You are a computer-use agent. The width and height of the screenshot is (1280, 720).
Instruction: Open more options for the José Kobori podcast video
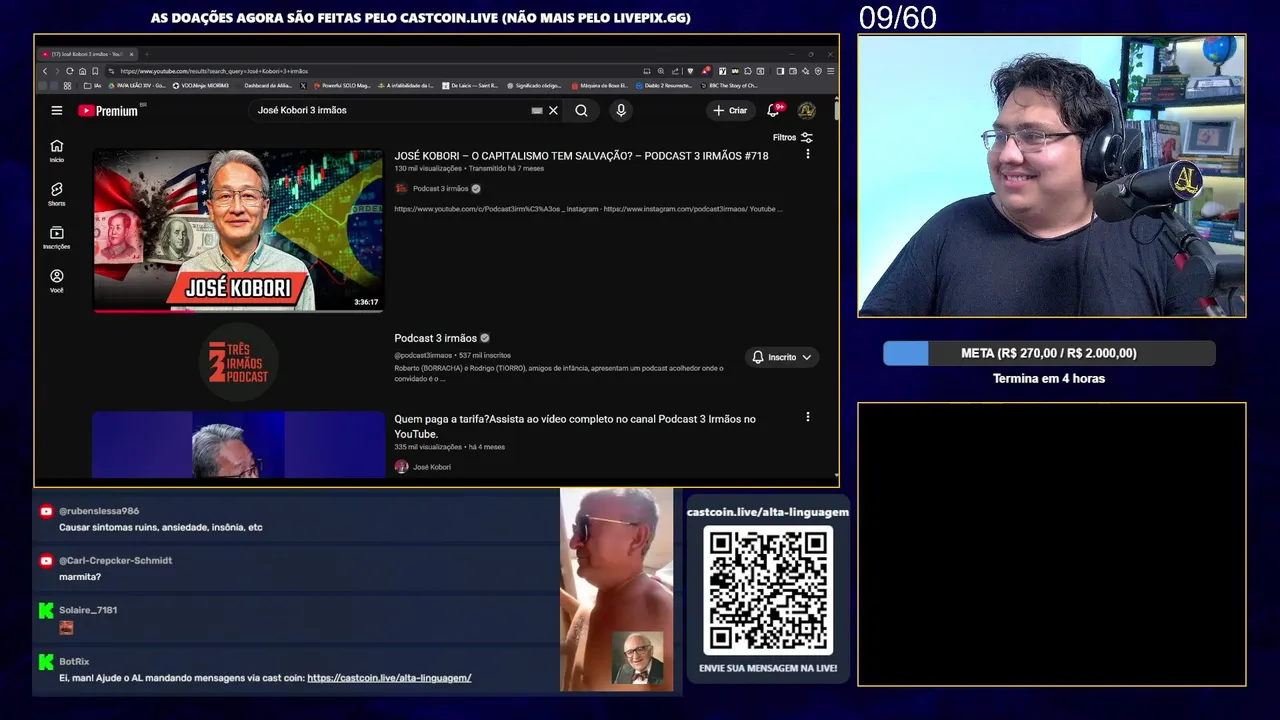coord(808,154)
